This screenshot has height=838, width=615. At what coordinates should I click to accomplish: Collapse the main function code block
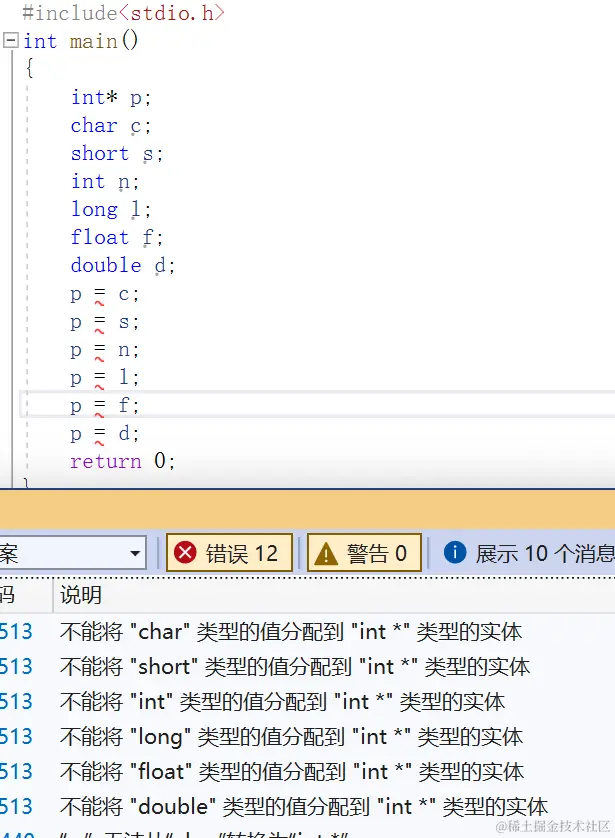11,40
